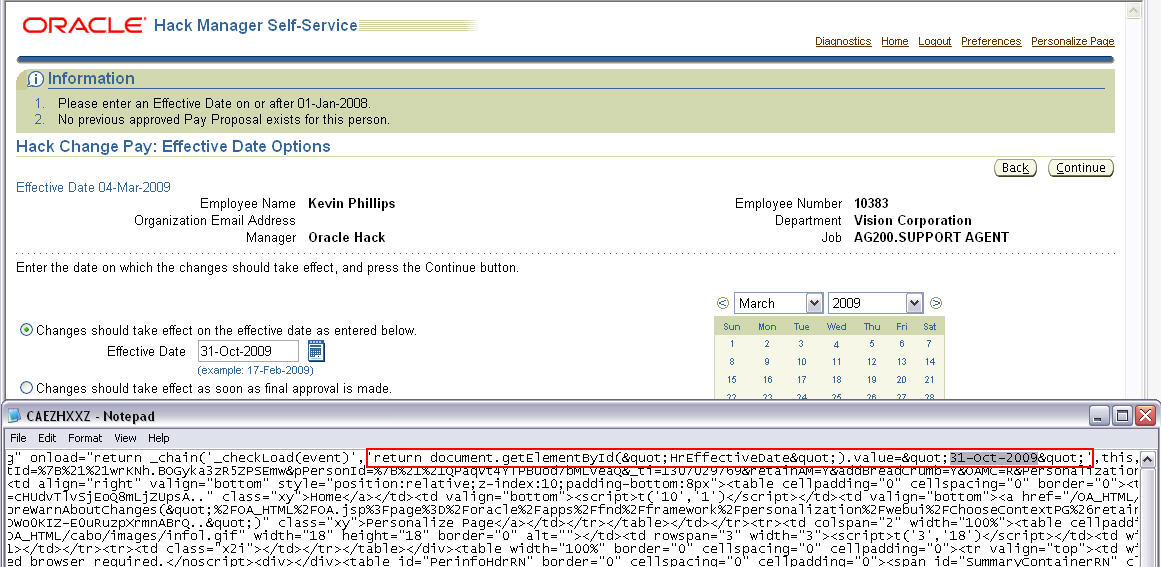Select day 20 in the calendar
The height and width of the screenshot is (567, 1161).
click(902, 380)
